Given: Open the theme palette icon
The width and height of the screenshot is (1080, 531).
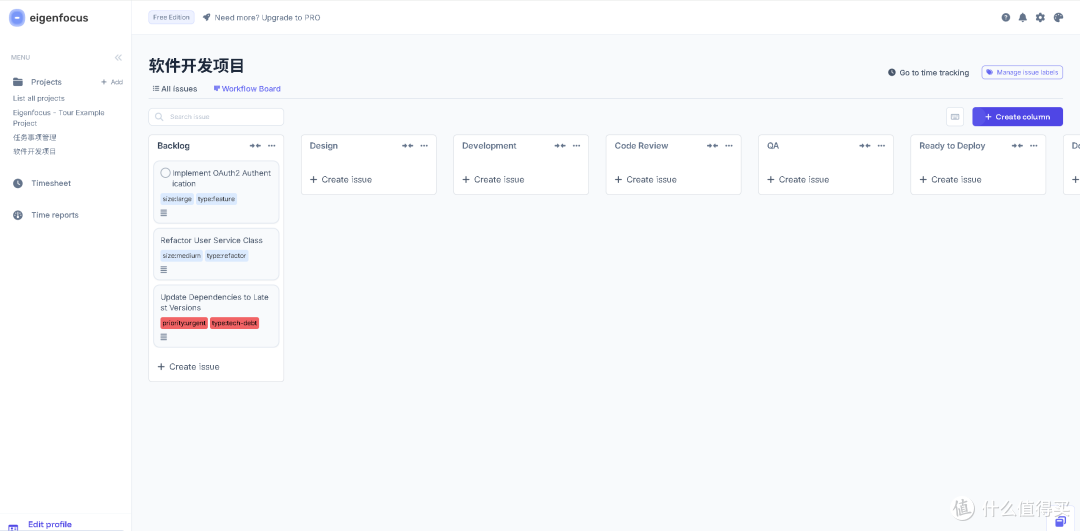Looking at the screenshot, I should tap(1059, 17).
